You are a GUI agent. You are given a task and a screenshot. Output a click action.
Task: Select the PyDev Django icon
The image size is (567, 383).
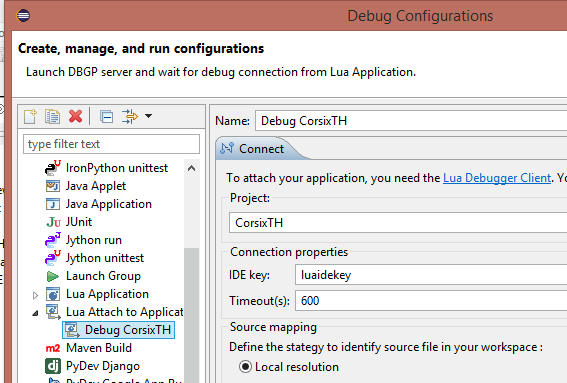pyautogui.click(x=53, y=366)
